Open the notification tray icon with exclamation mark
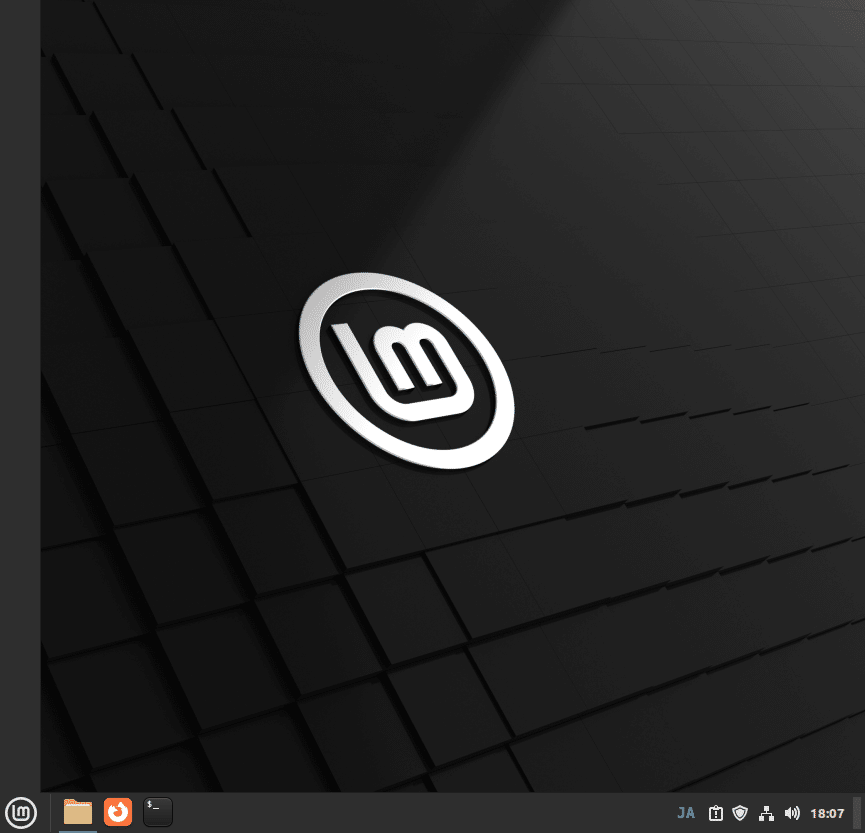 pyautogui.click(x=716, y=813)
